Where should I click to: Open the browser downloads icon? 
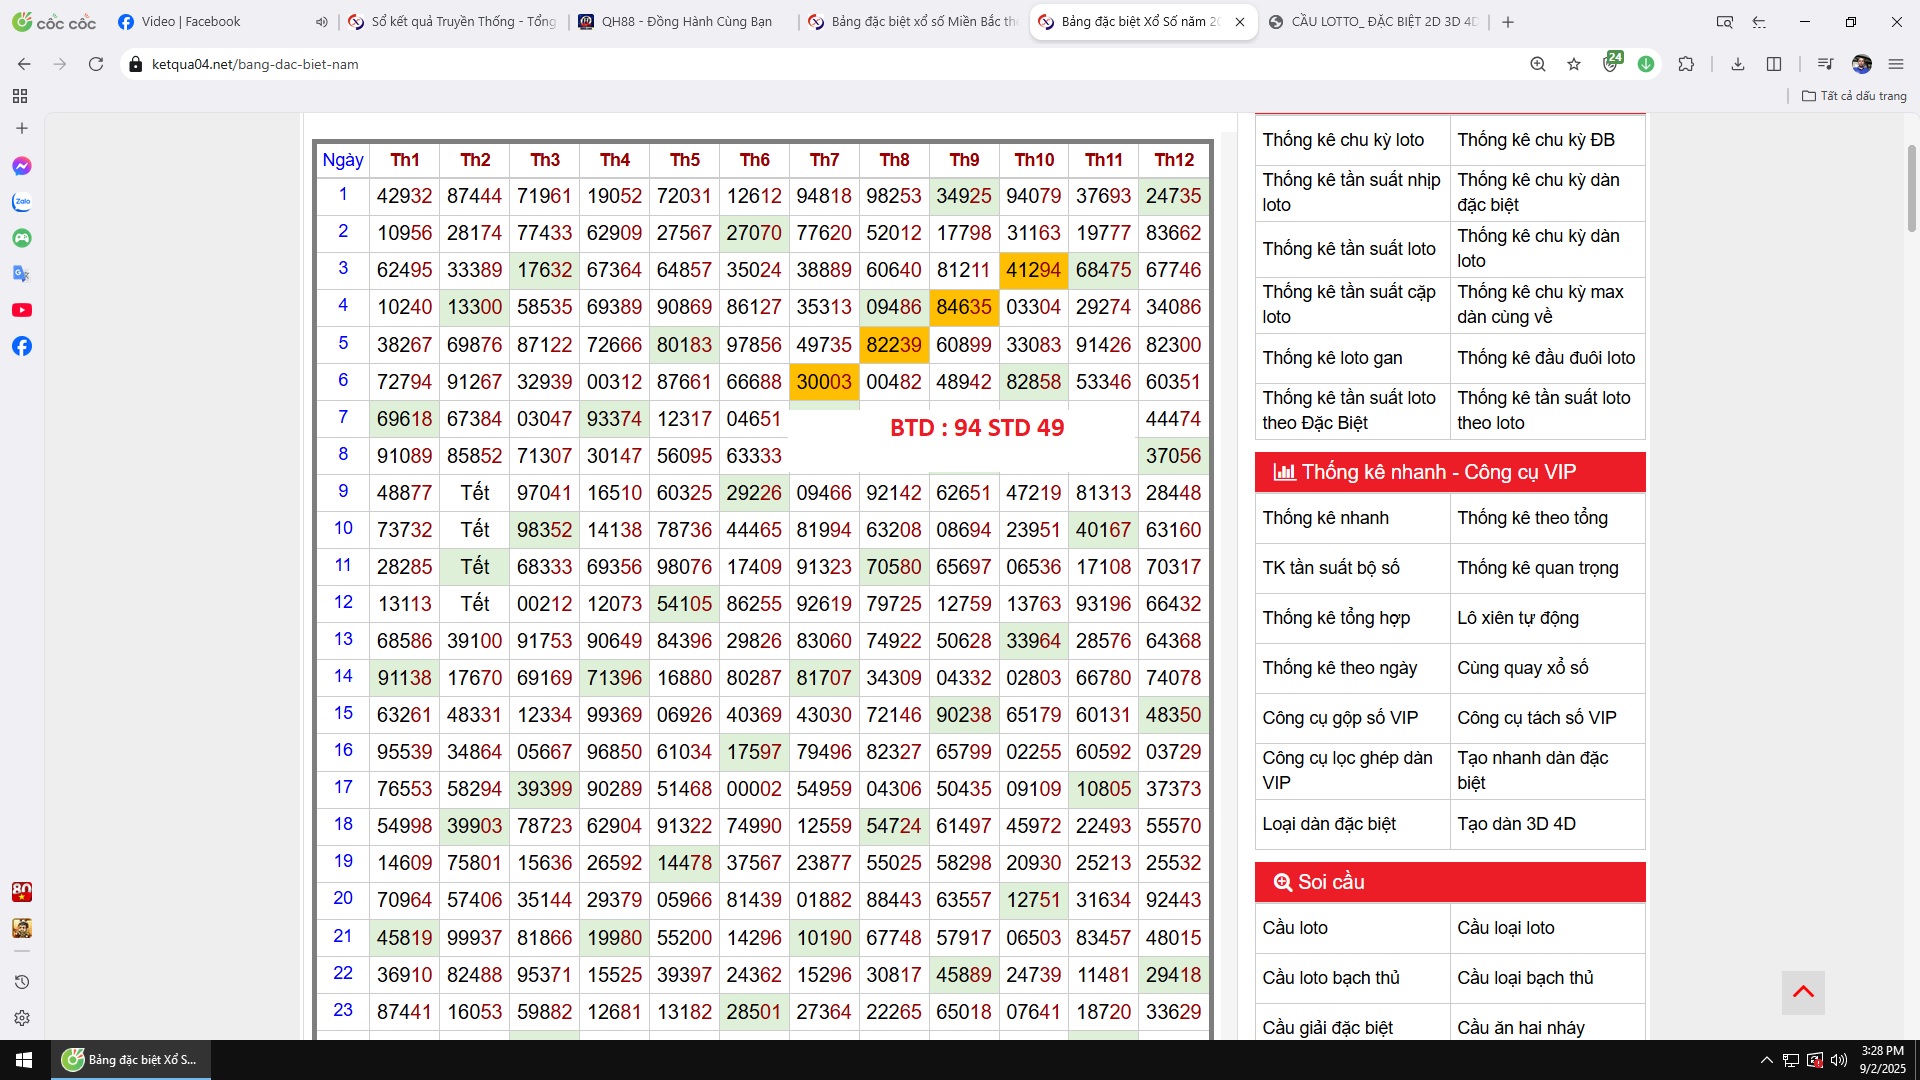point(1738,64)
